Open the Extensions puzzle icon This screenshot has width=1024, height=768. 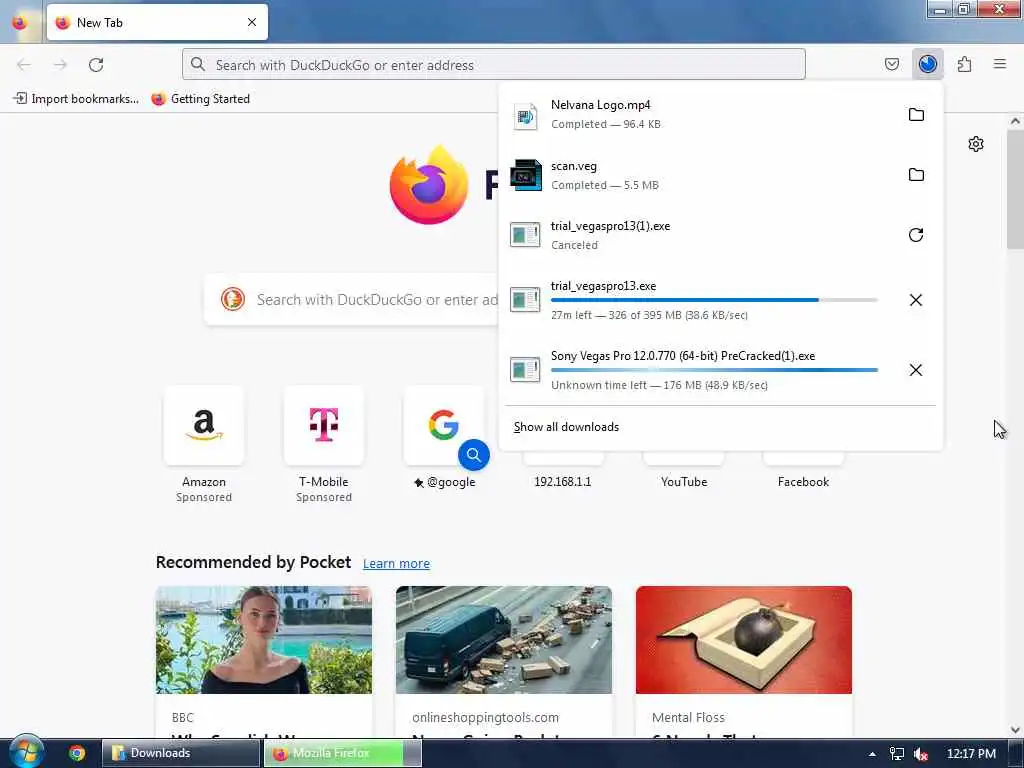click(964, 64)
